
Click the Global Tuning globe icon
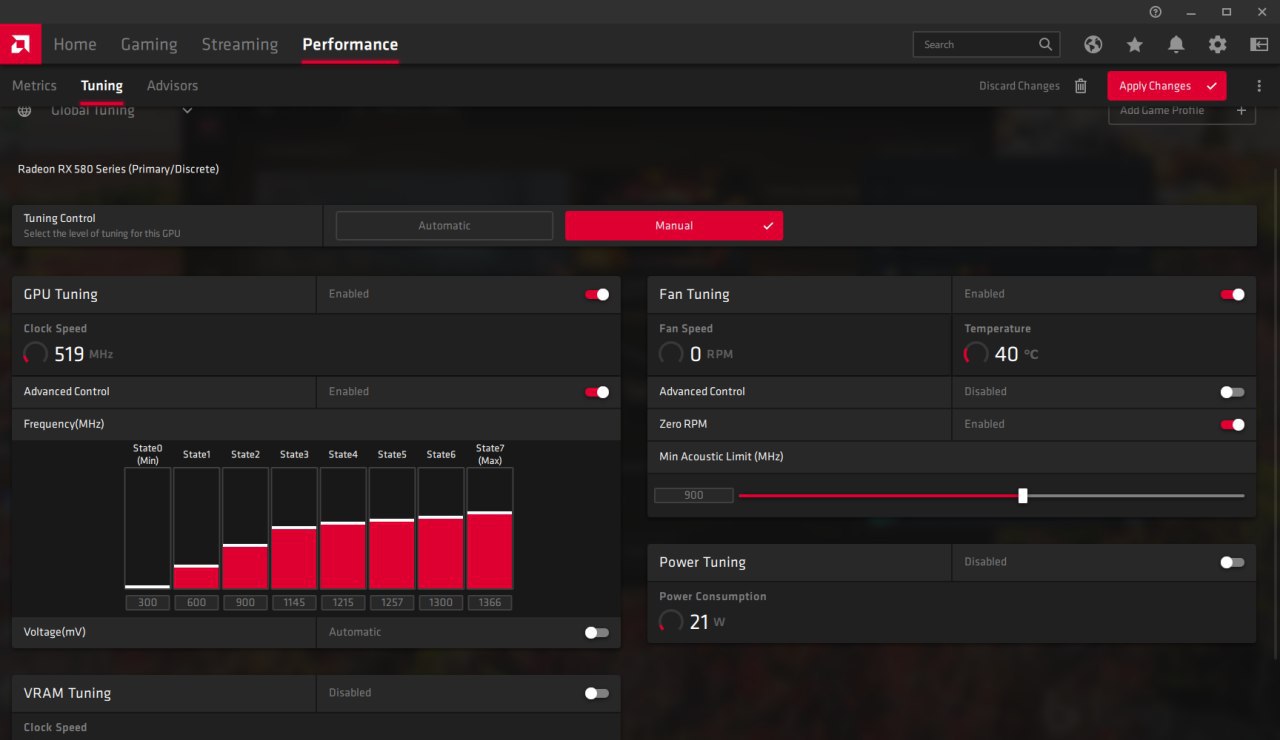click(24, 110)
